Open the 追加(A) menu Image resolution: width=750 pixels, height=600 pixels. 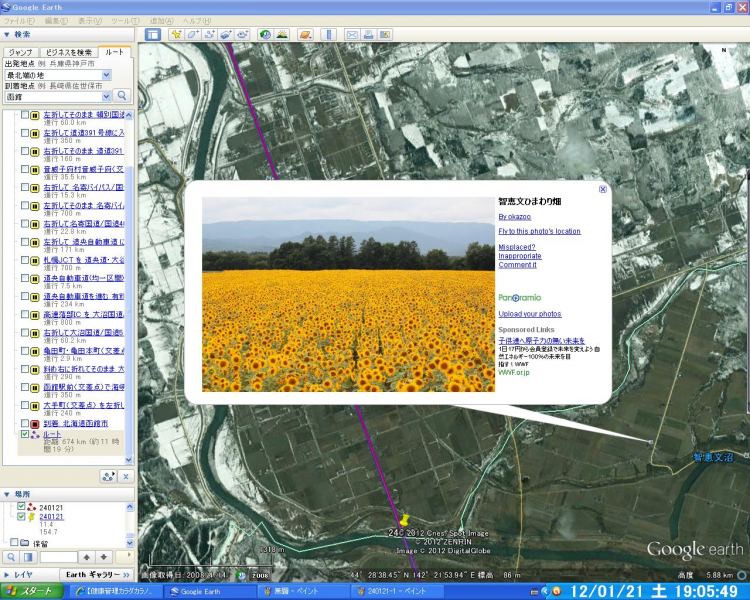[162, 21]
